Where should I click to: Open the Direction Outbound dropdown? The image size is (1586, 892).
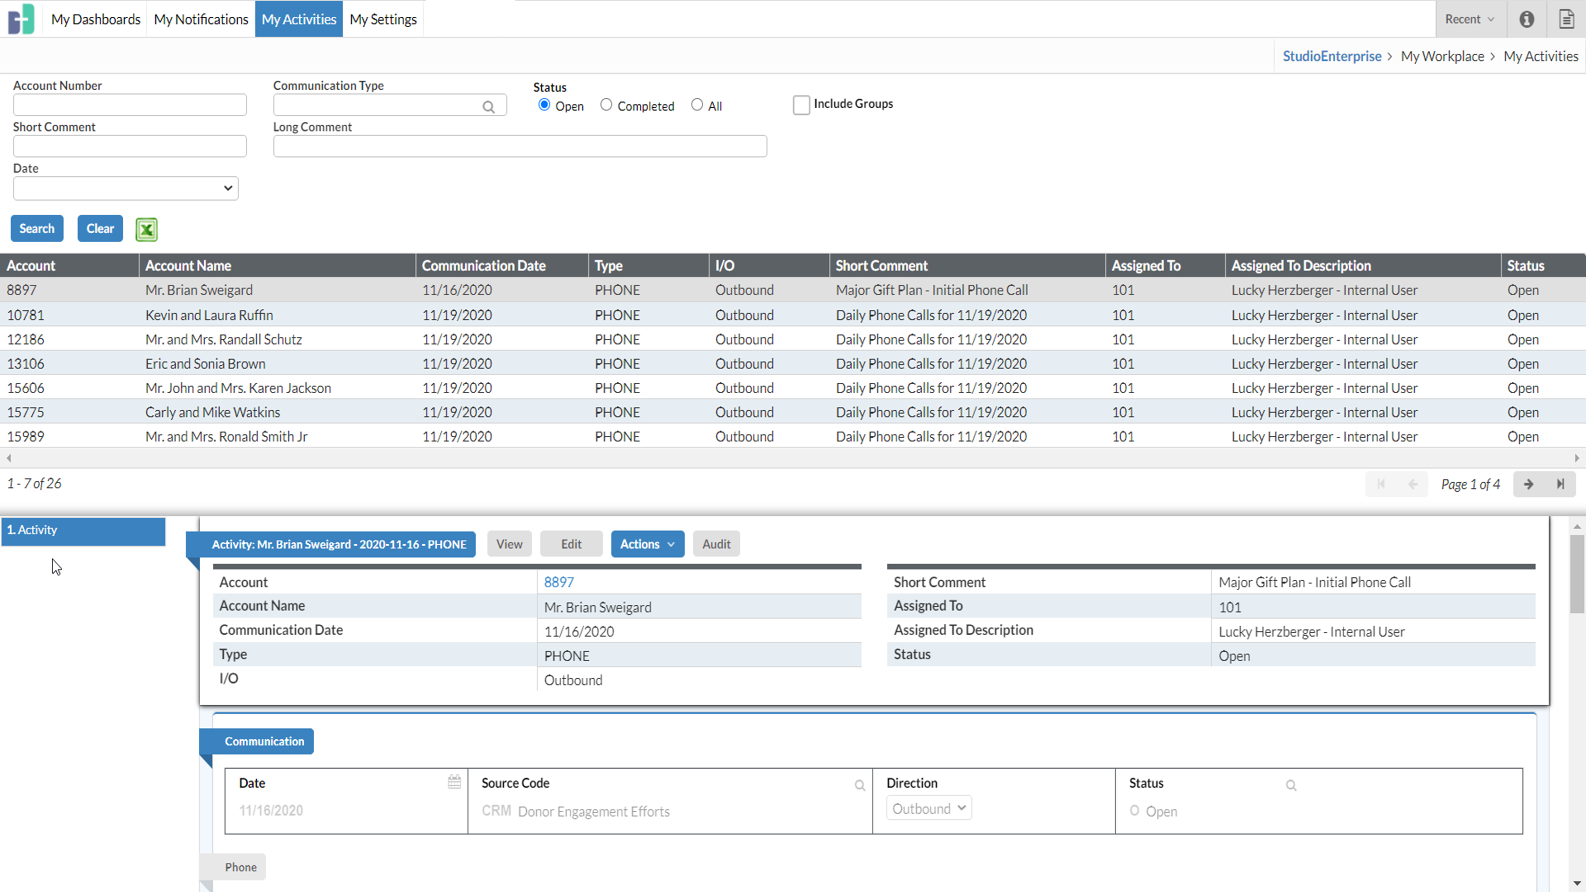pos(929,808)
